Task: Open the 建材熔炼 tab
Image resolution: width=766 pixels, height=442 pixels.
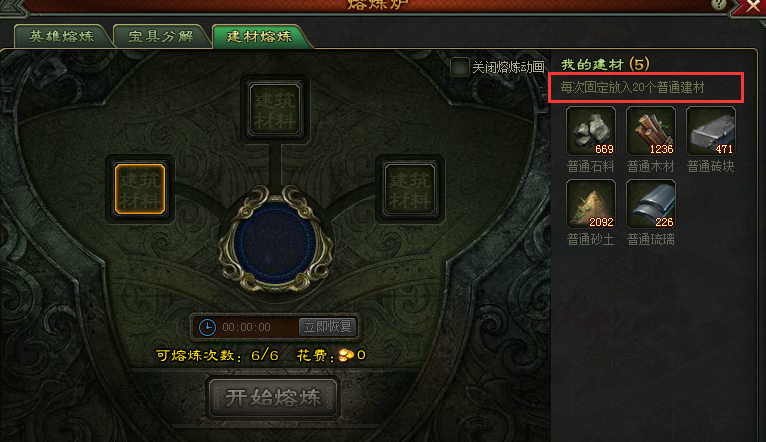Action: coord(259,36)
